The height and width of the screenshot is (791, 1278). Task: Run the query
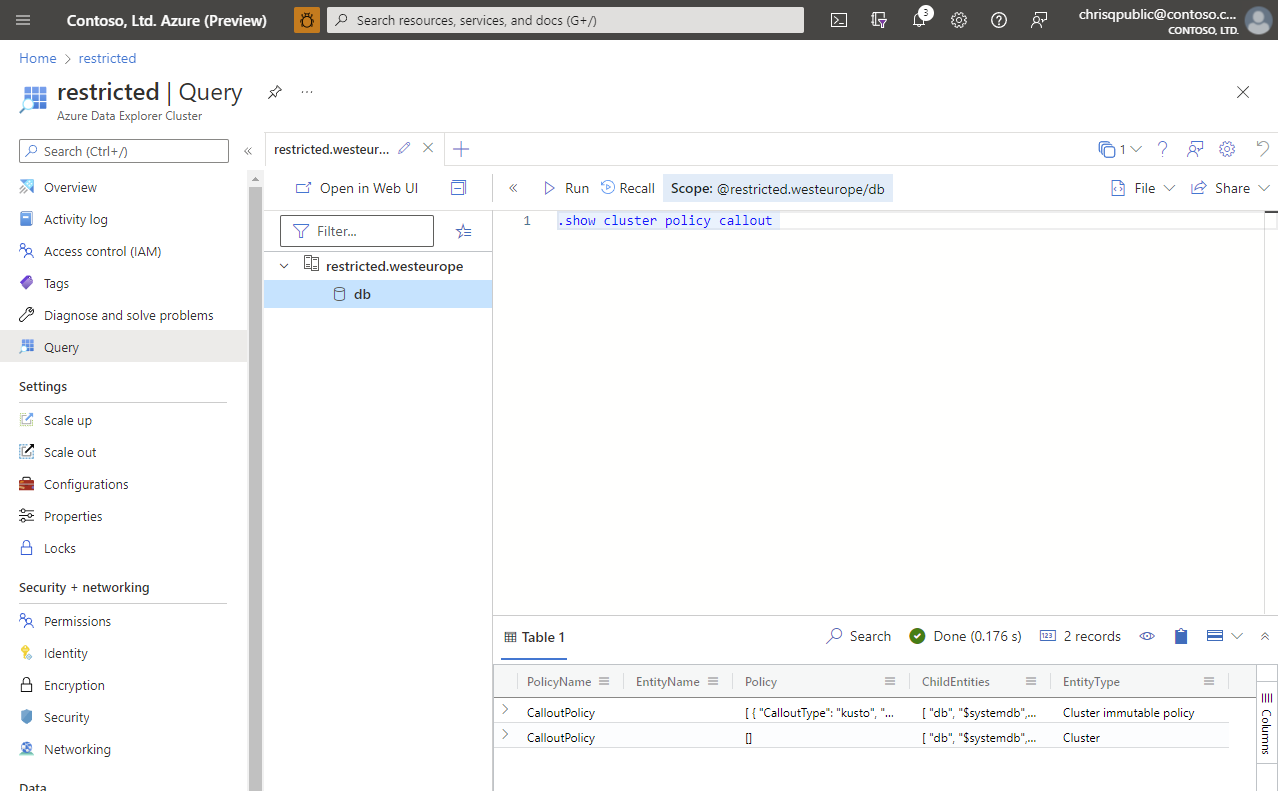click(x=566, y=188)
